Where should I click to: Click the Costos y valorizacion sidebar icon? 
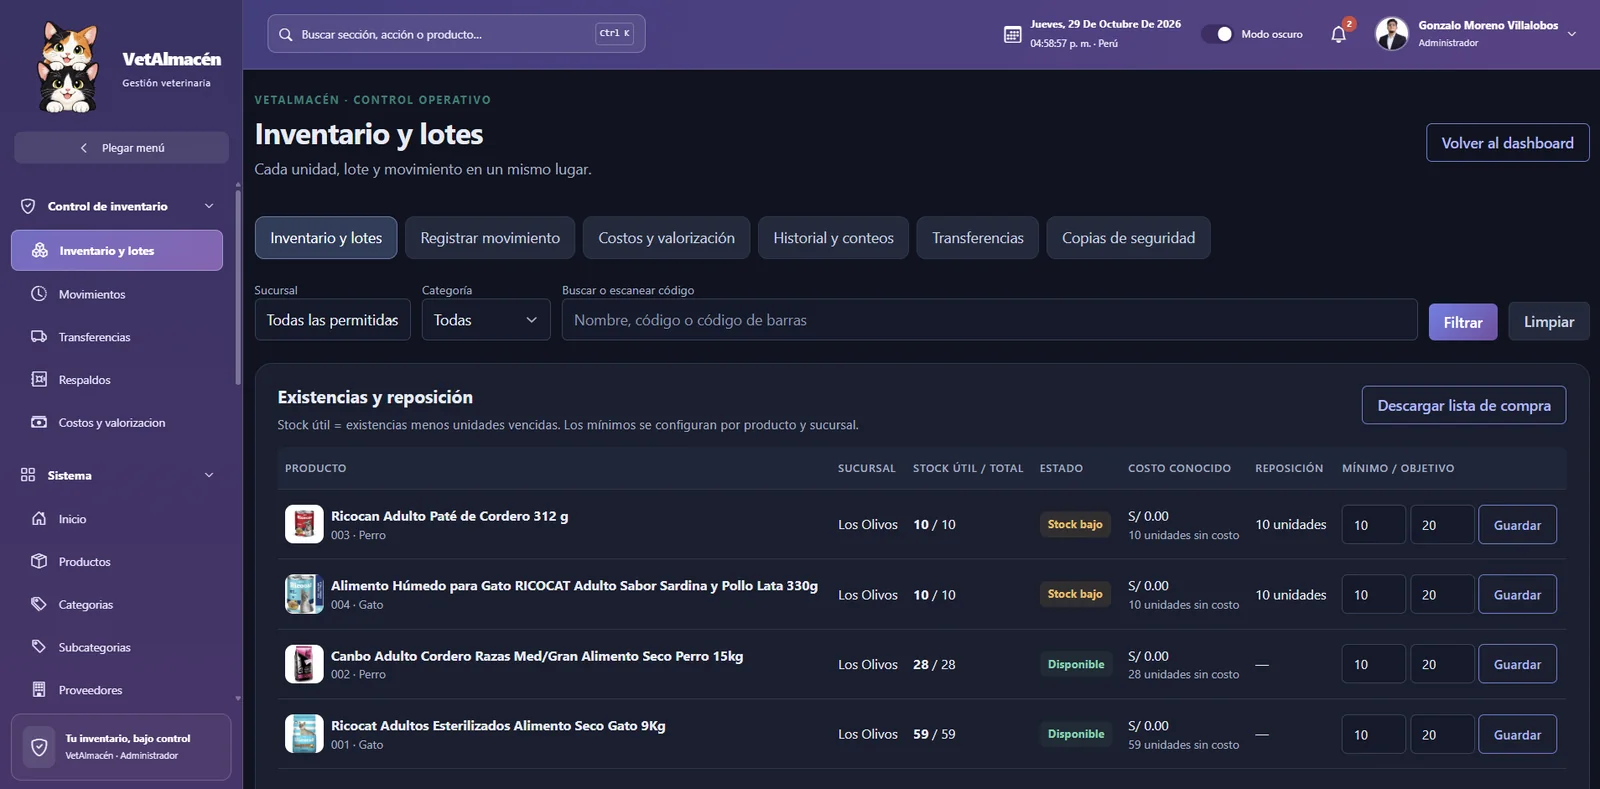pos(39,422)
